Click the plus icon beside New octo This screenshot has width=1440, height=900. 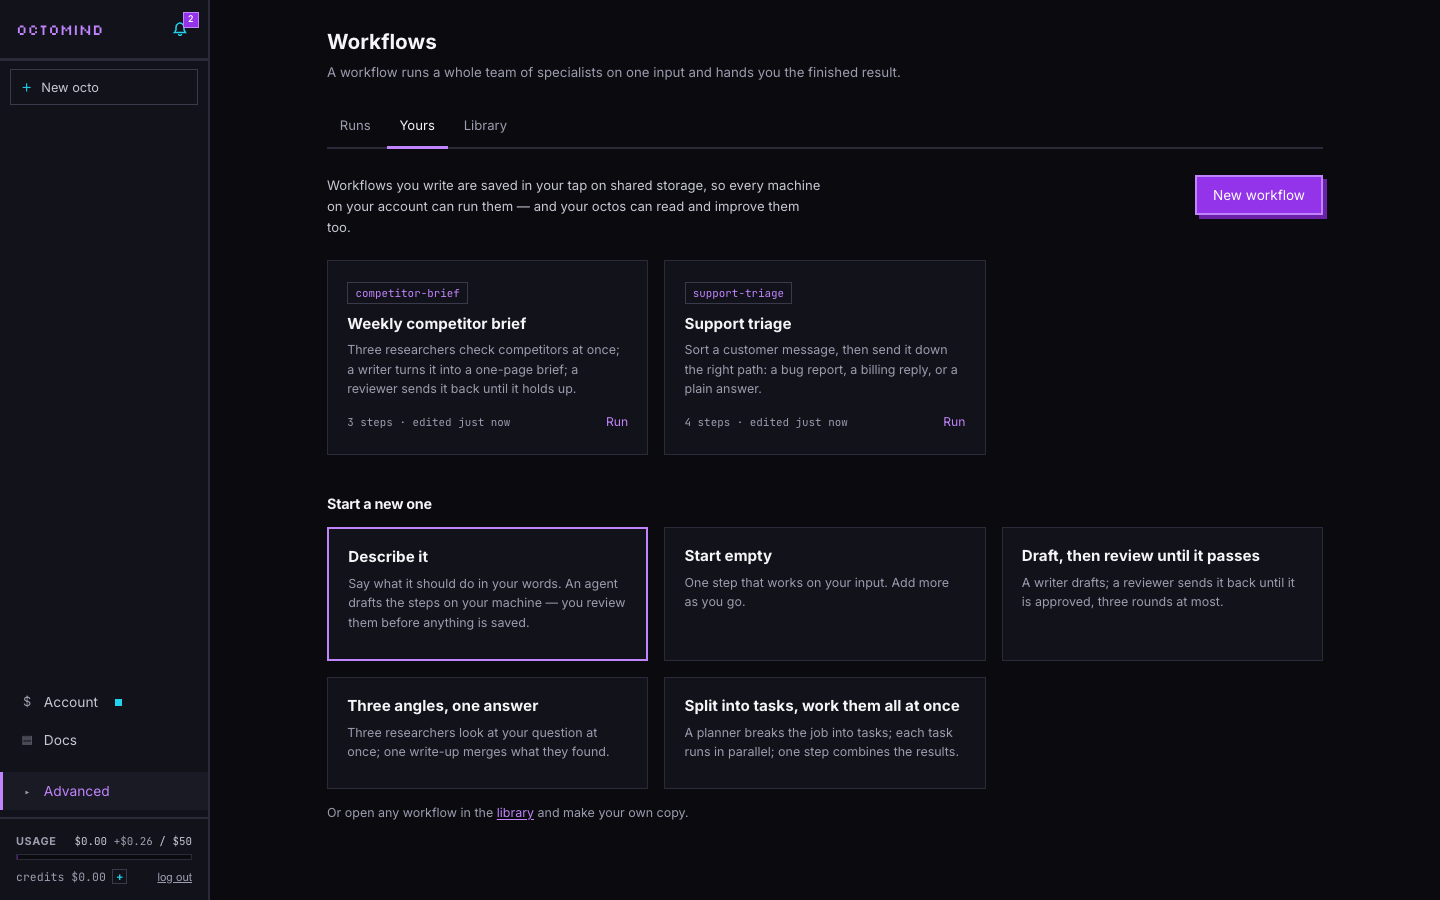[x=27, y=88]
